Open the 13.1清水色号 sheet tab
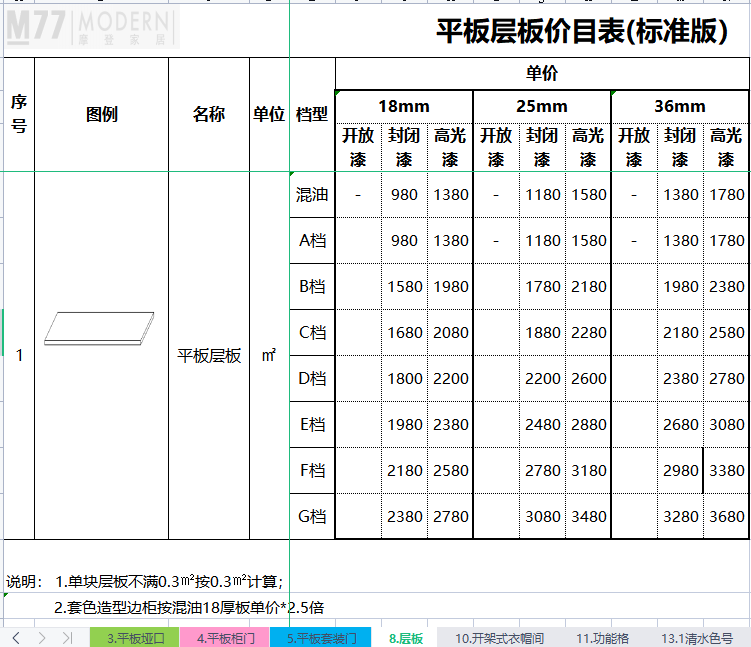The width and height of the screenshot is (751, 647). coord(696,638)
